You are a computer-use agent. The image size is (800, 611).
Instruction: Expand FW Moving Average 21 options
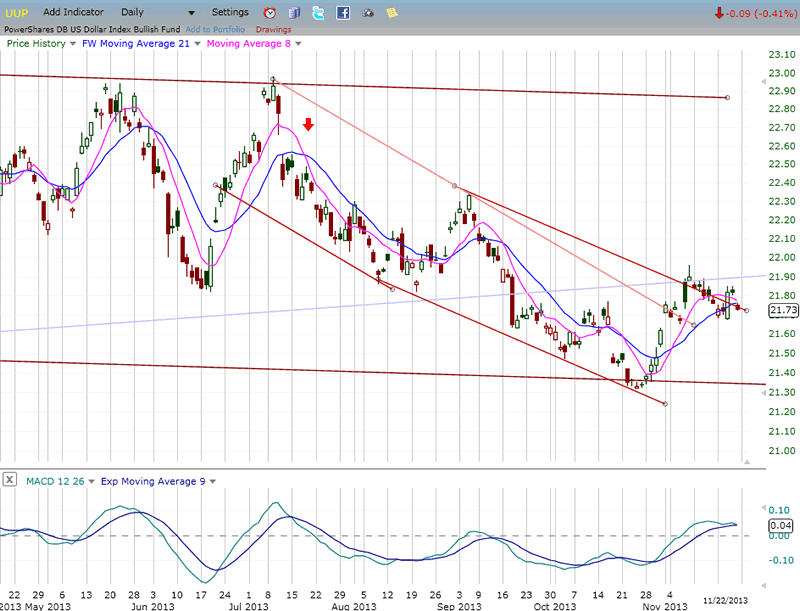pyautogui.click(x=196, y=44)
